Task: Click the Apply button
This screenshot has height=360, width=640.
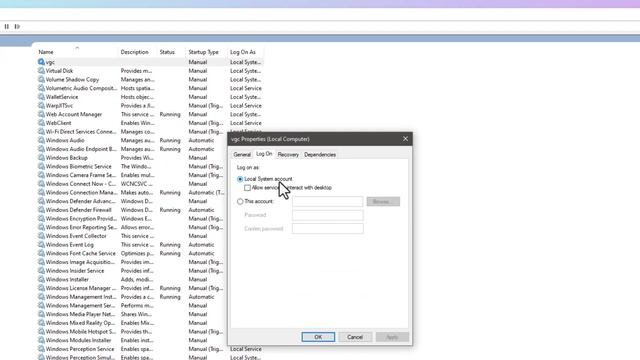Action: pyautogui.click(x=392, y=337)
